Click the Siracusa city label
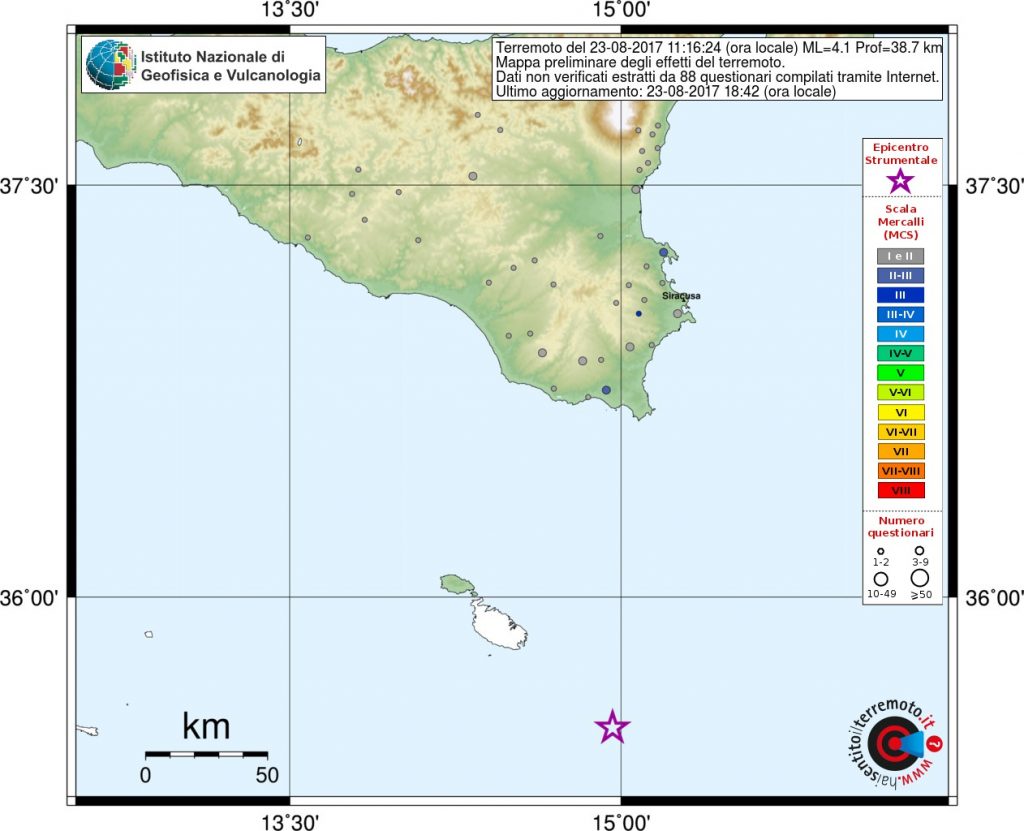This screenshot has height=831, width=1024. click(x=681, y=296)
